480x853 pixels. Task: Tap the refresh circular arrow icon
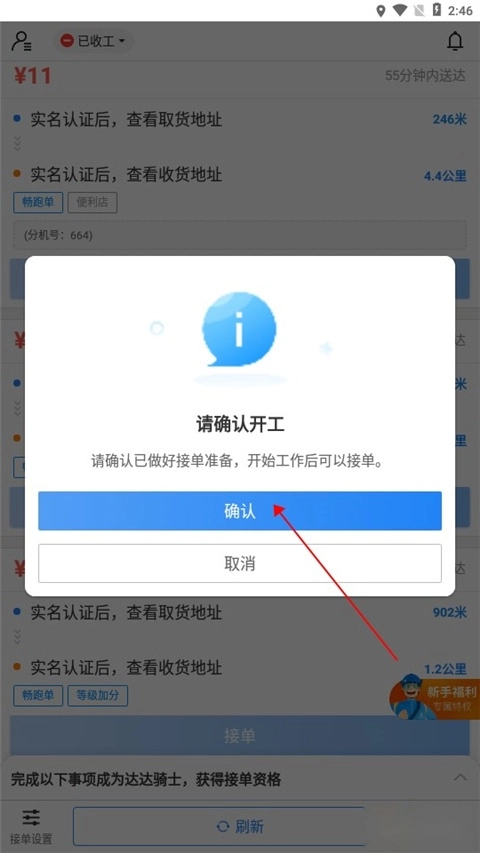[223, 827]
